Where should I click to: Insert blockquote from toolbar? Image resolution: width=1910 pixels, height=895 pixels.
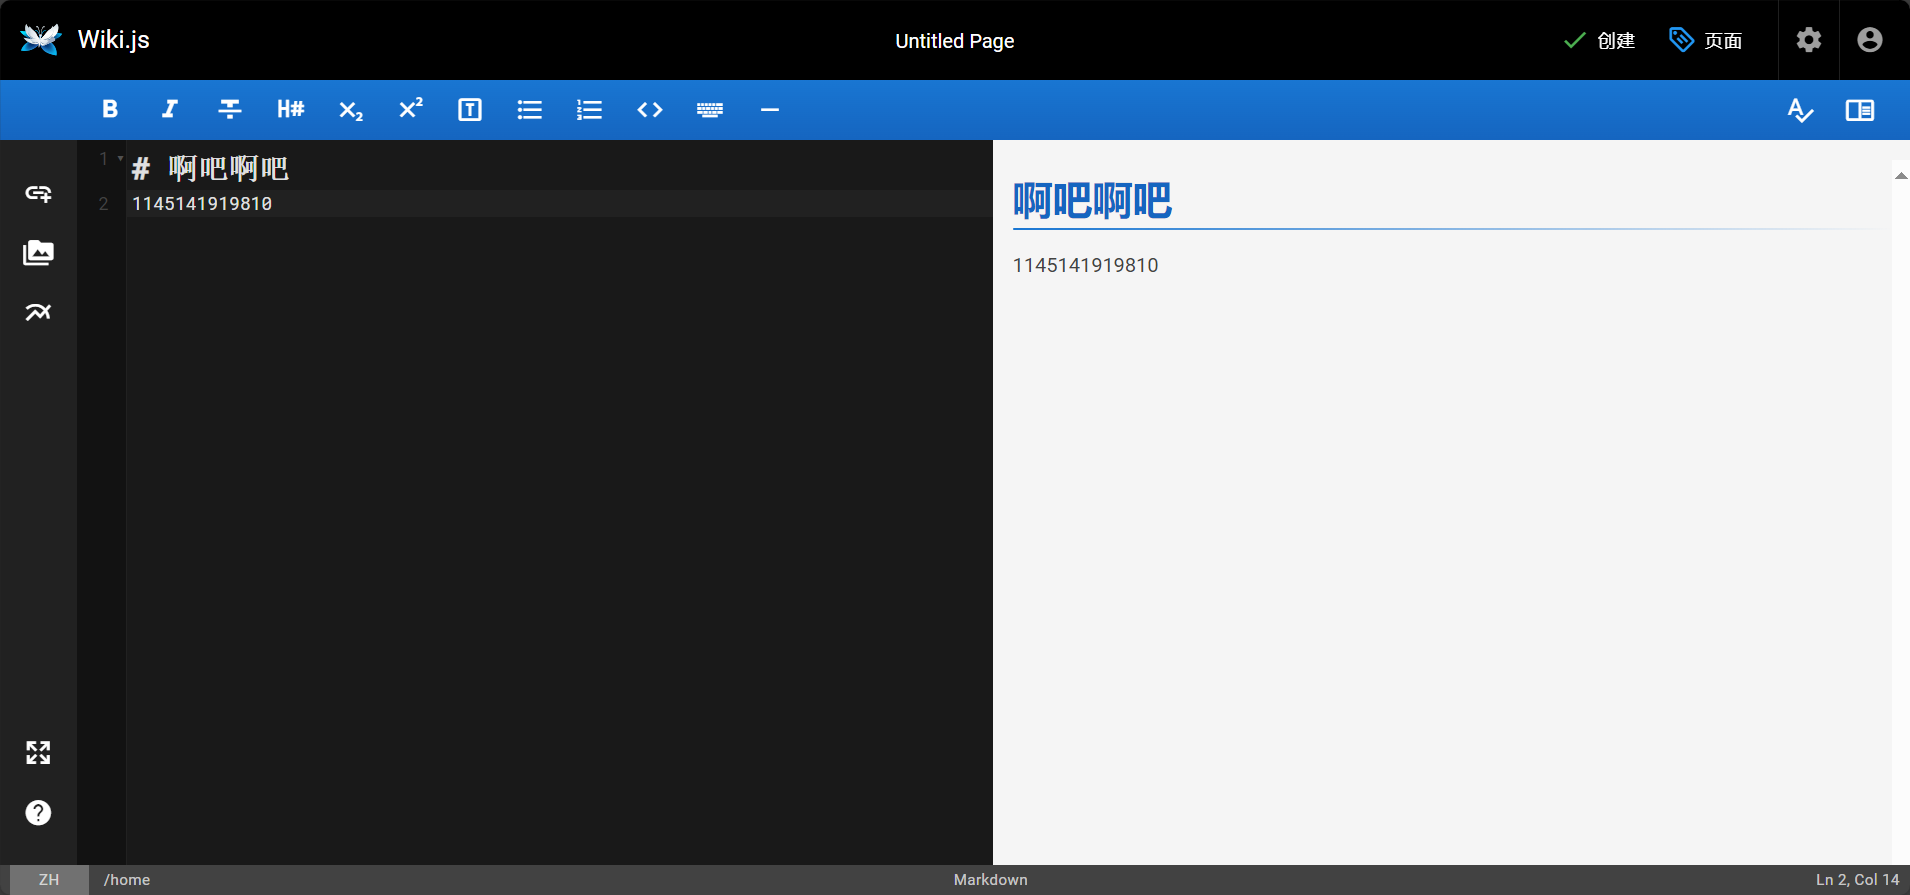coord(470,110)
